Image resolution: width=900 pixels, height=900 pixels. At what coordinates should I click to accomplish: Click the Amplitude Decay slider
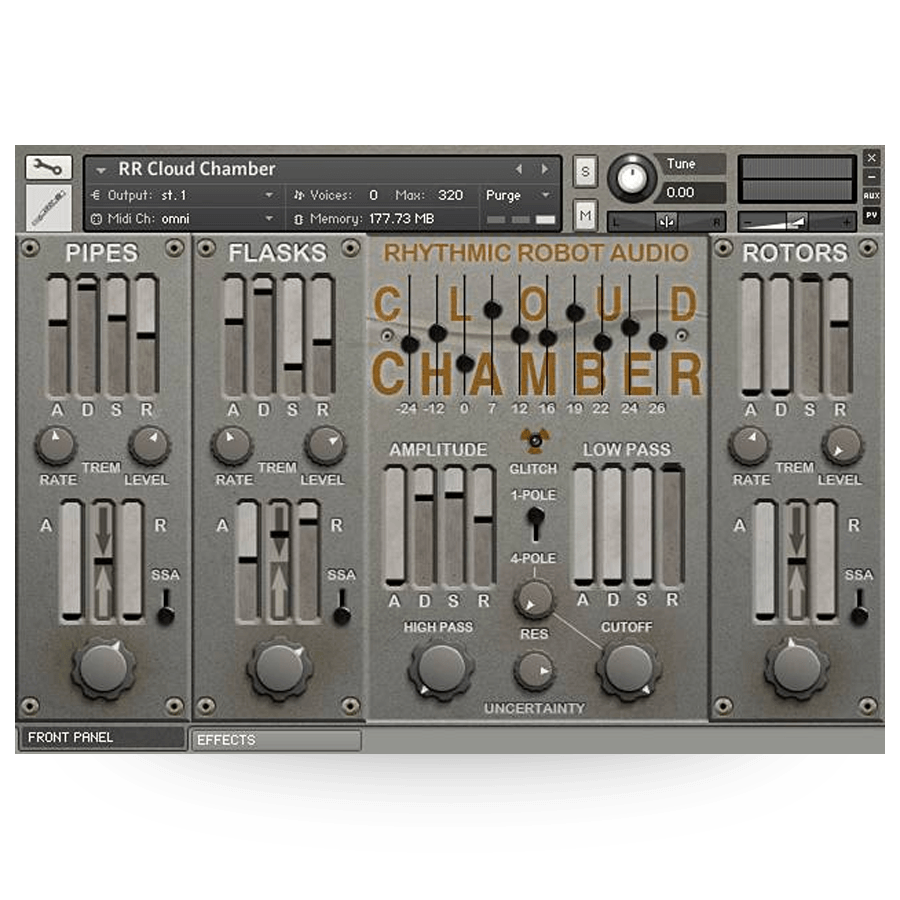[x=424, y=526]
